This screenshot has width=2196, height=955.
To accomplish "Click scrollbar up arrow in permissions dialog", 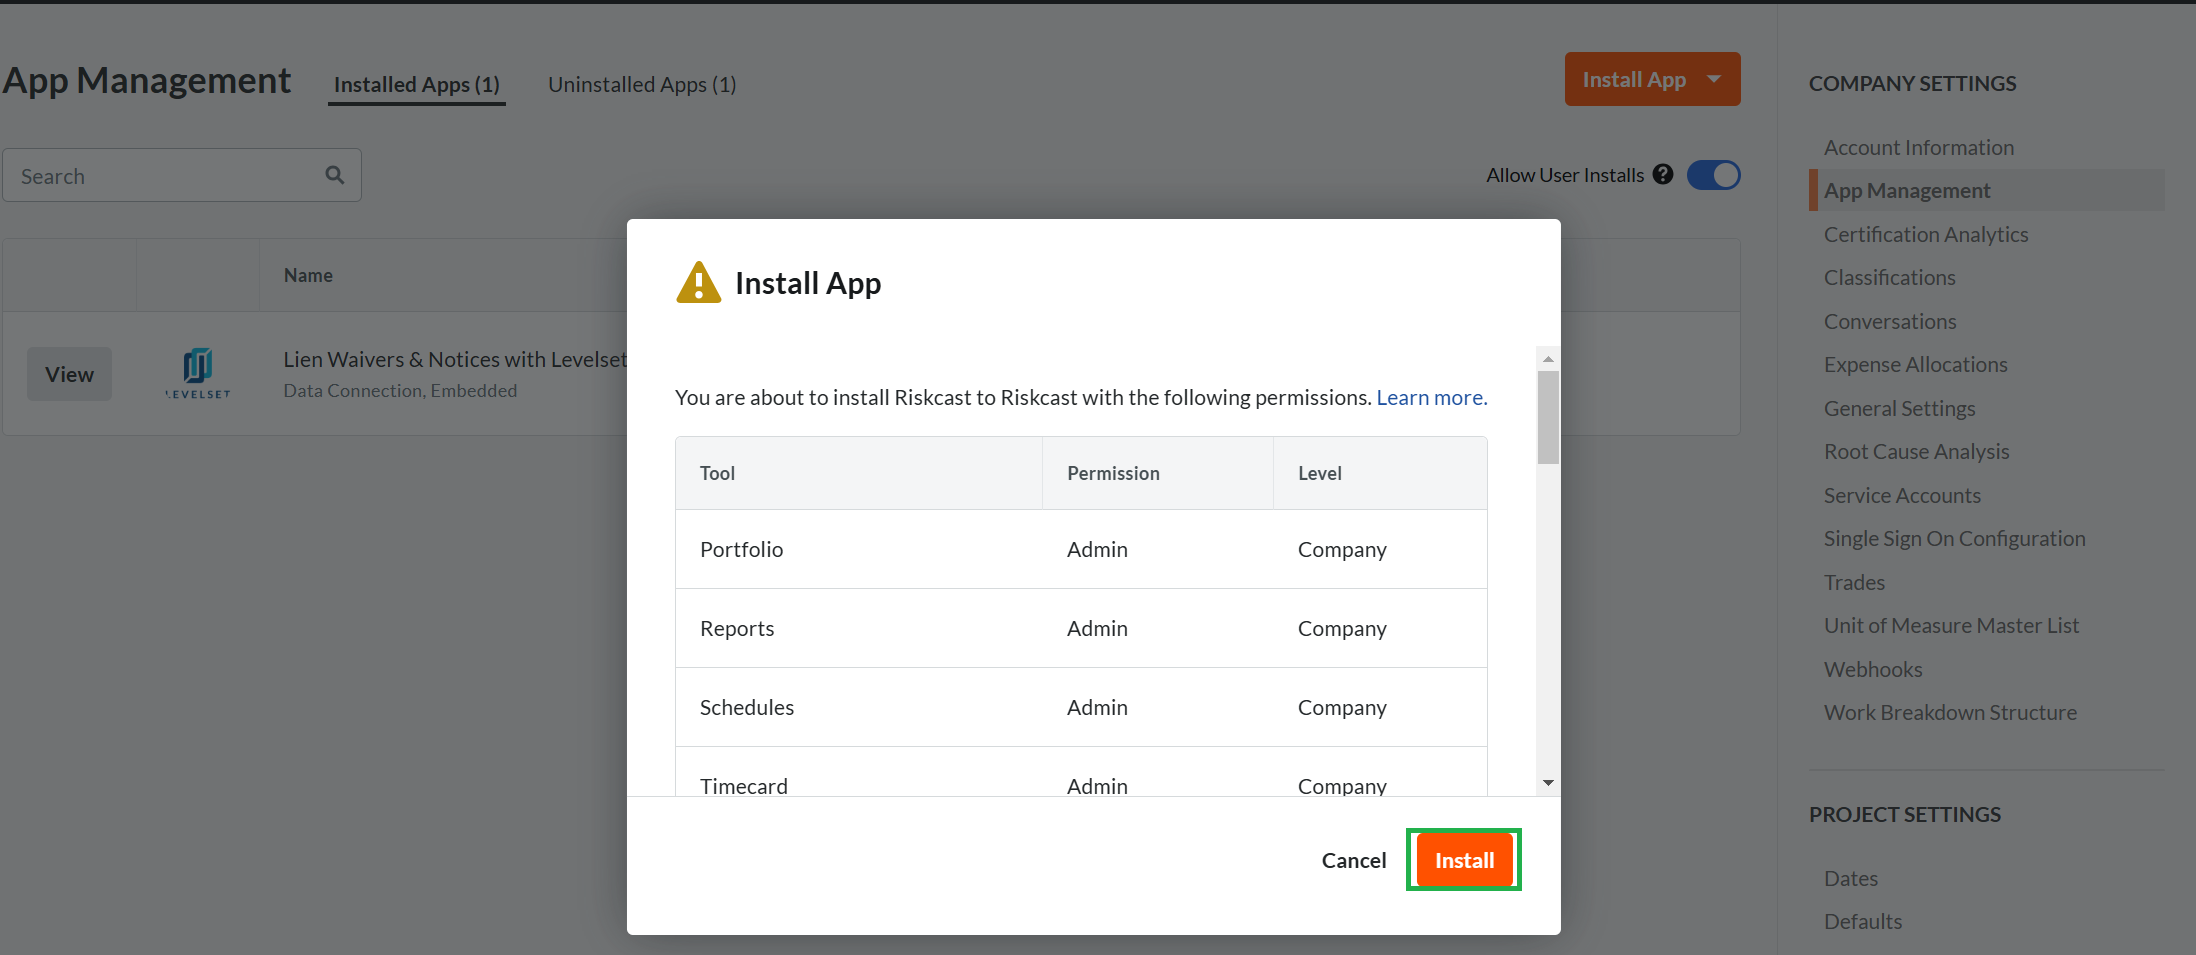I will click(x=1548, y=358).
